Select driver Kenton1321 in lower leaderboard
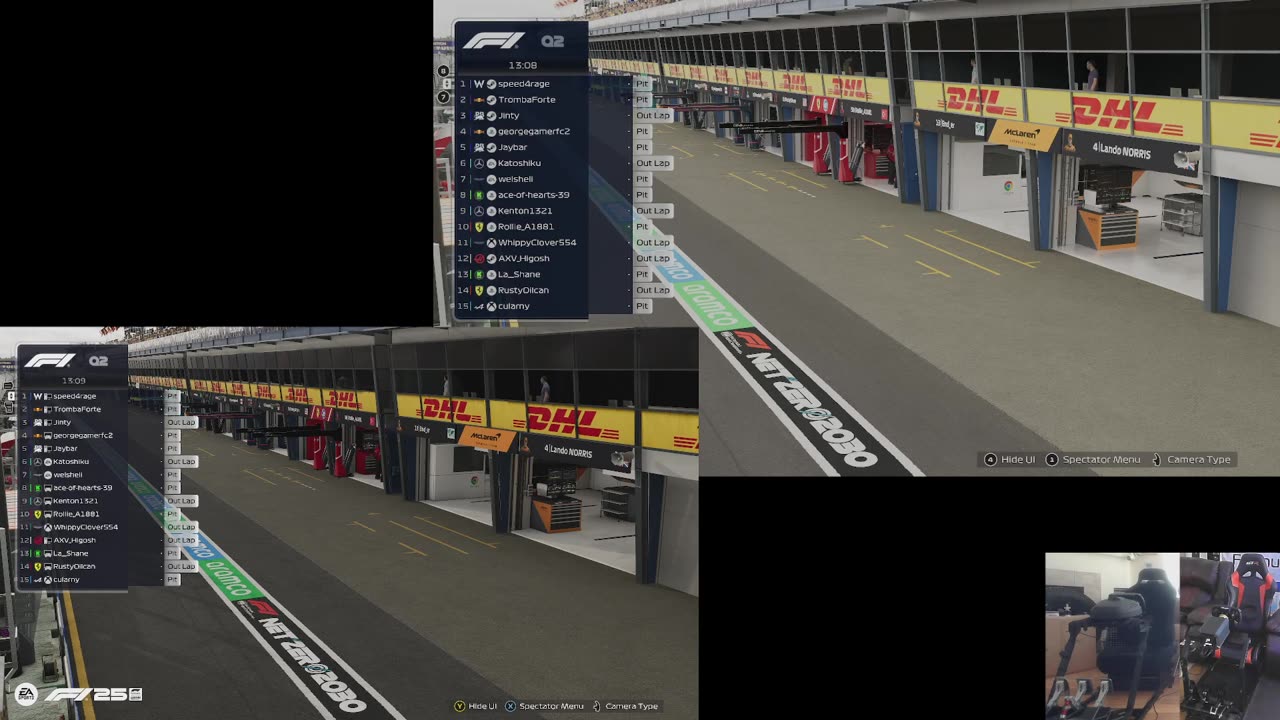 click(x=75, y=501)
